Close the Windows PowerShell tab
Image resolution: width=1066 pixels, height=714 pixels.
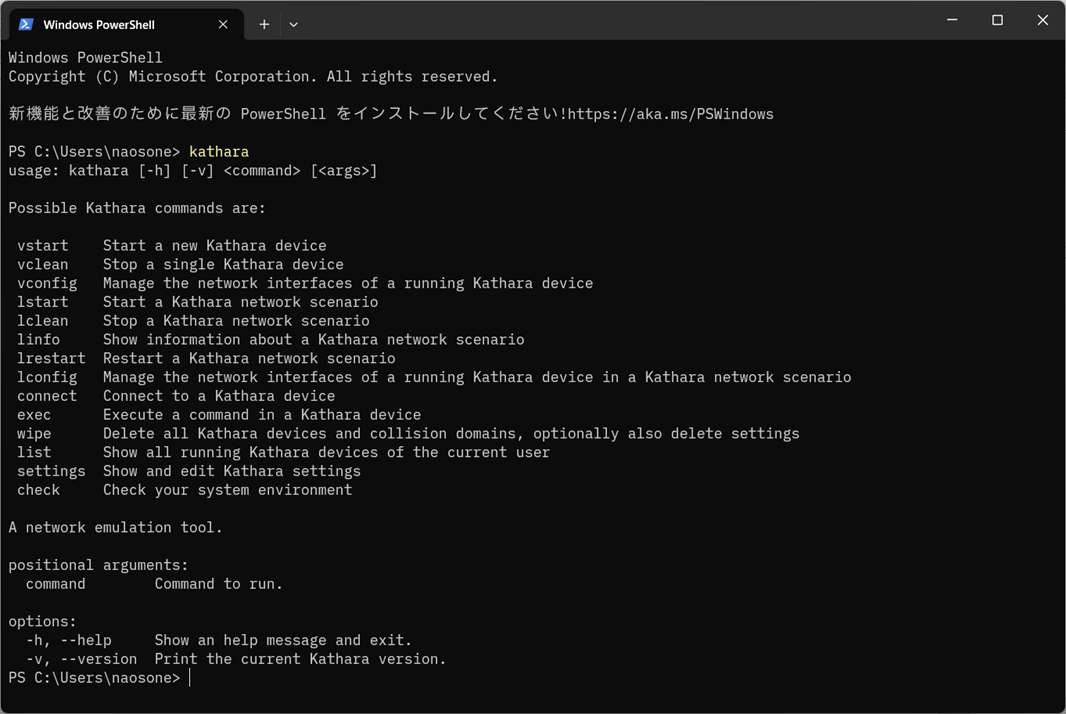click(x=223, y=24)
